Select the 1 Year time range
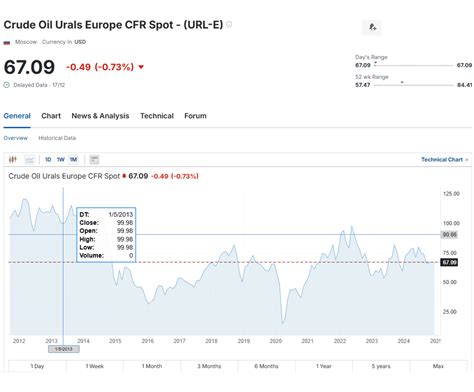Screen dimensions: 474x392 (324, 366)
